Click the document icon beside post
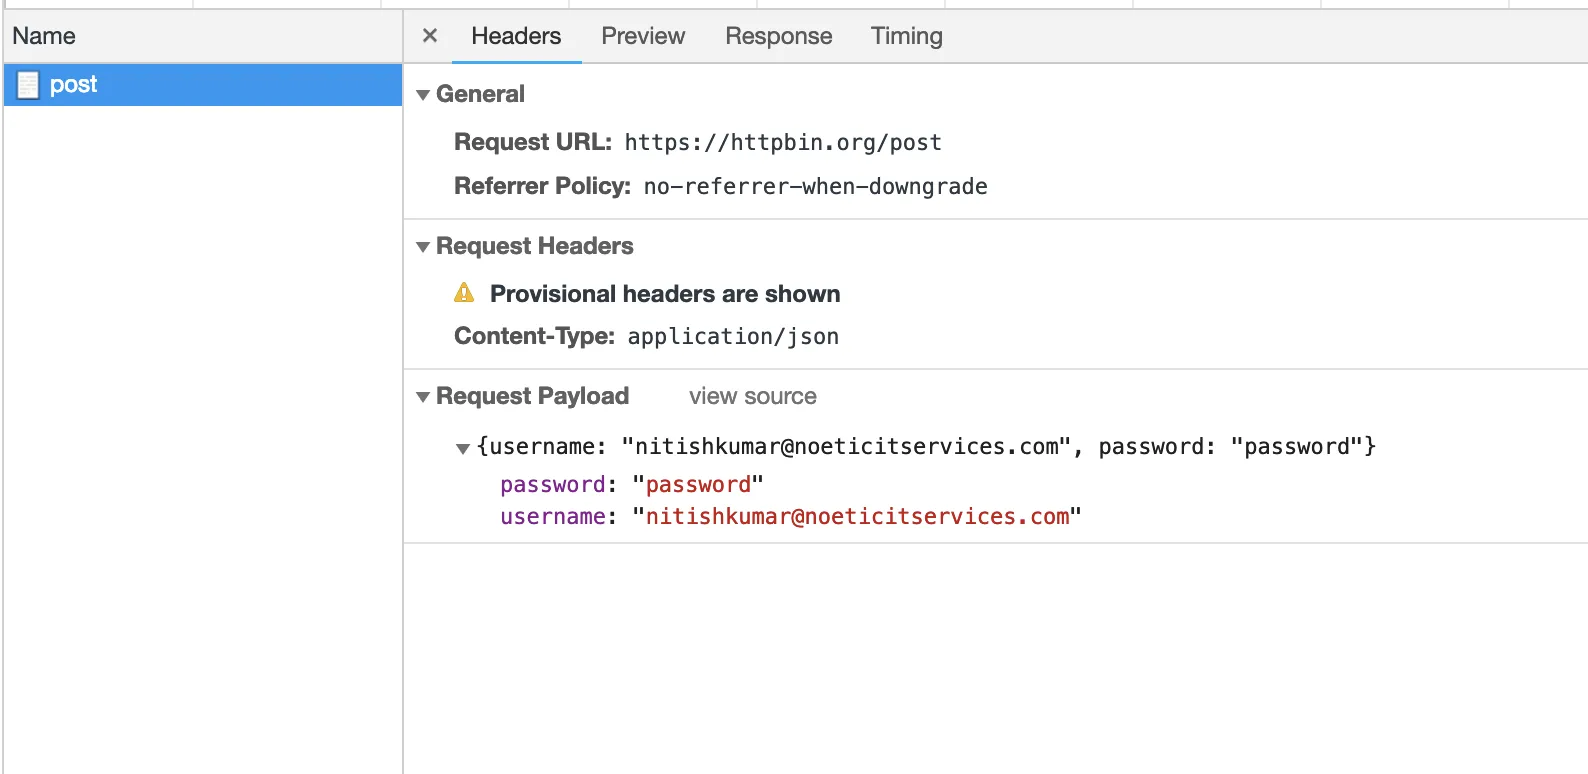Screen dimensions: 1588x774 28,85
